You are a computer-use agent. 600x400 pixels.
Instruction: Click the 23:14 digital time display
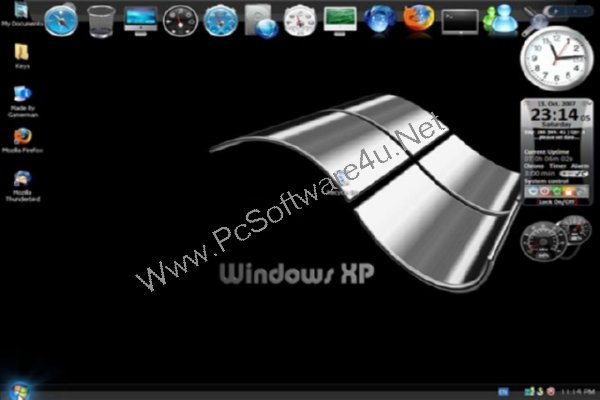[x=556, y=114]
